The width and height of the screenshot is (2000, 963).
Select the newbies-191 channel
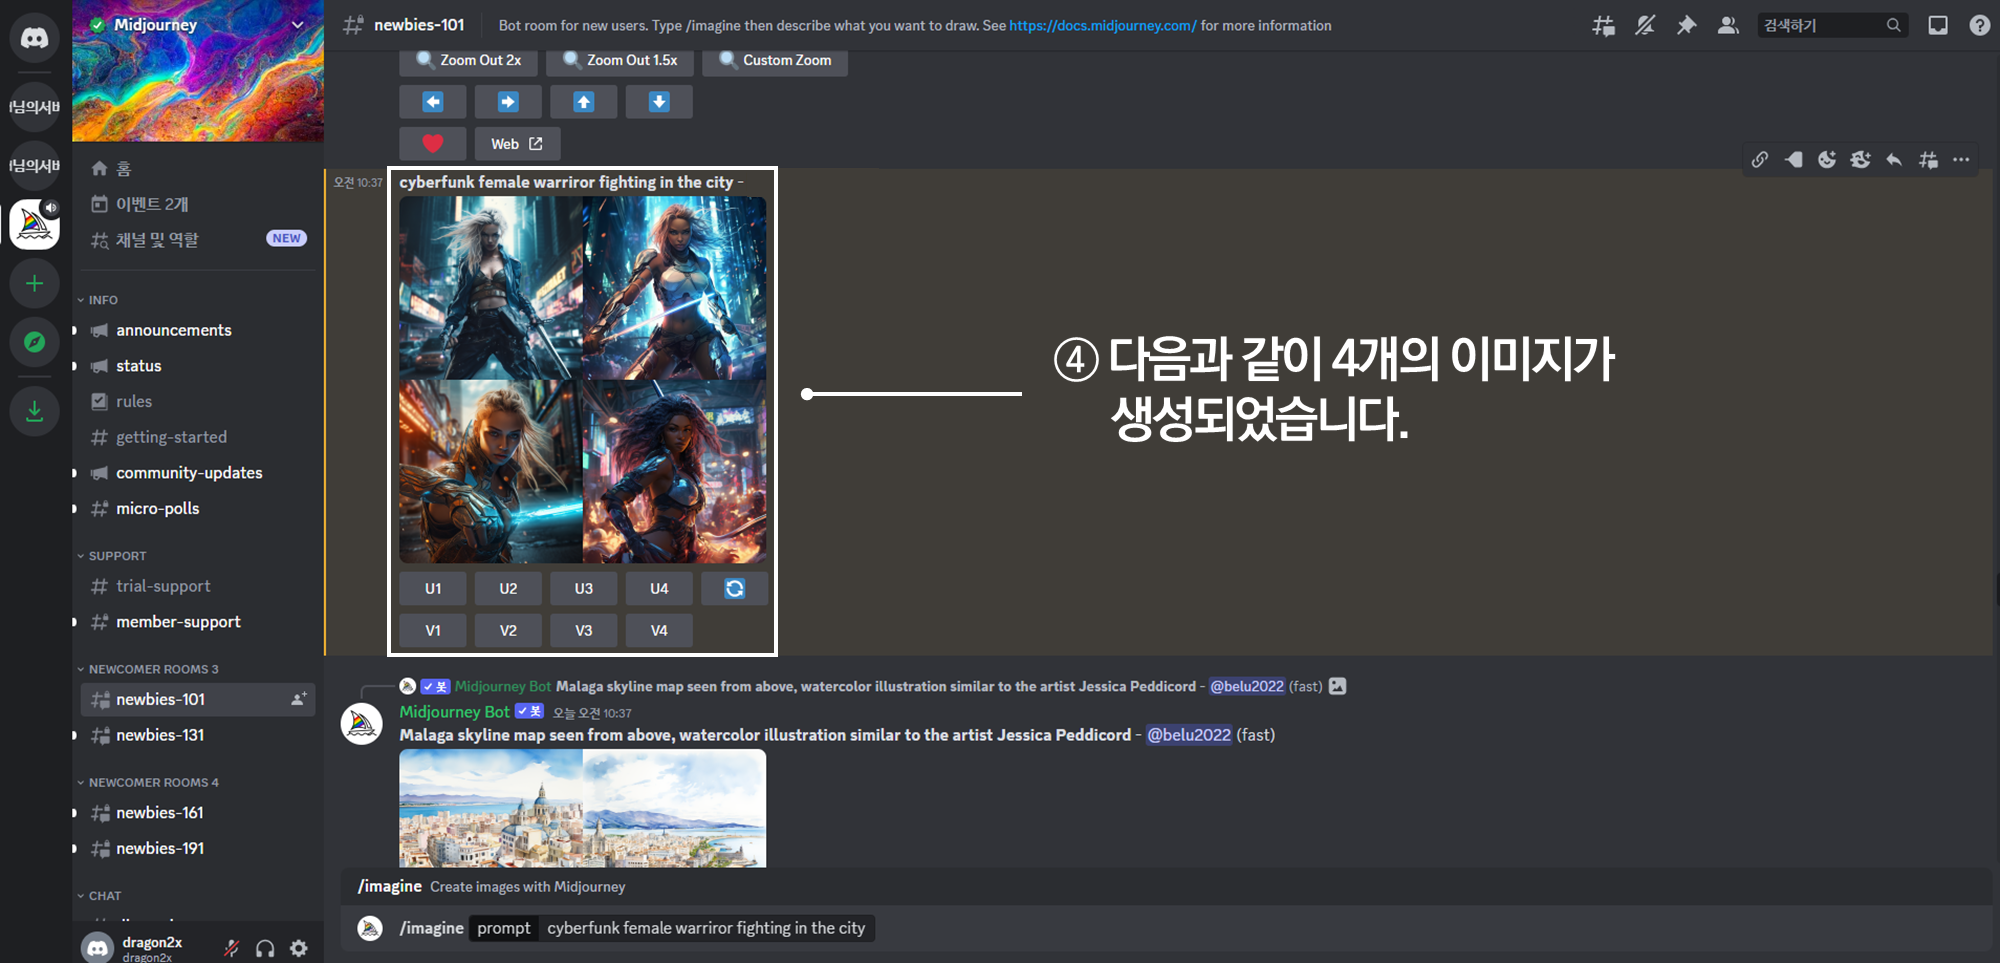click(198, 848)
